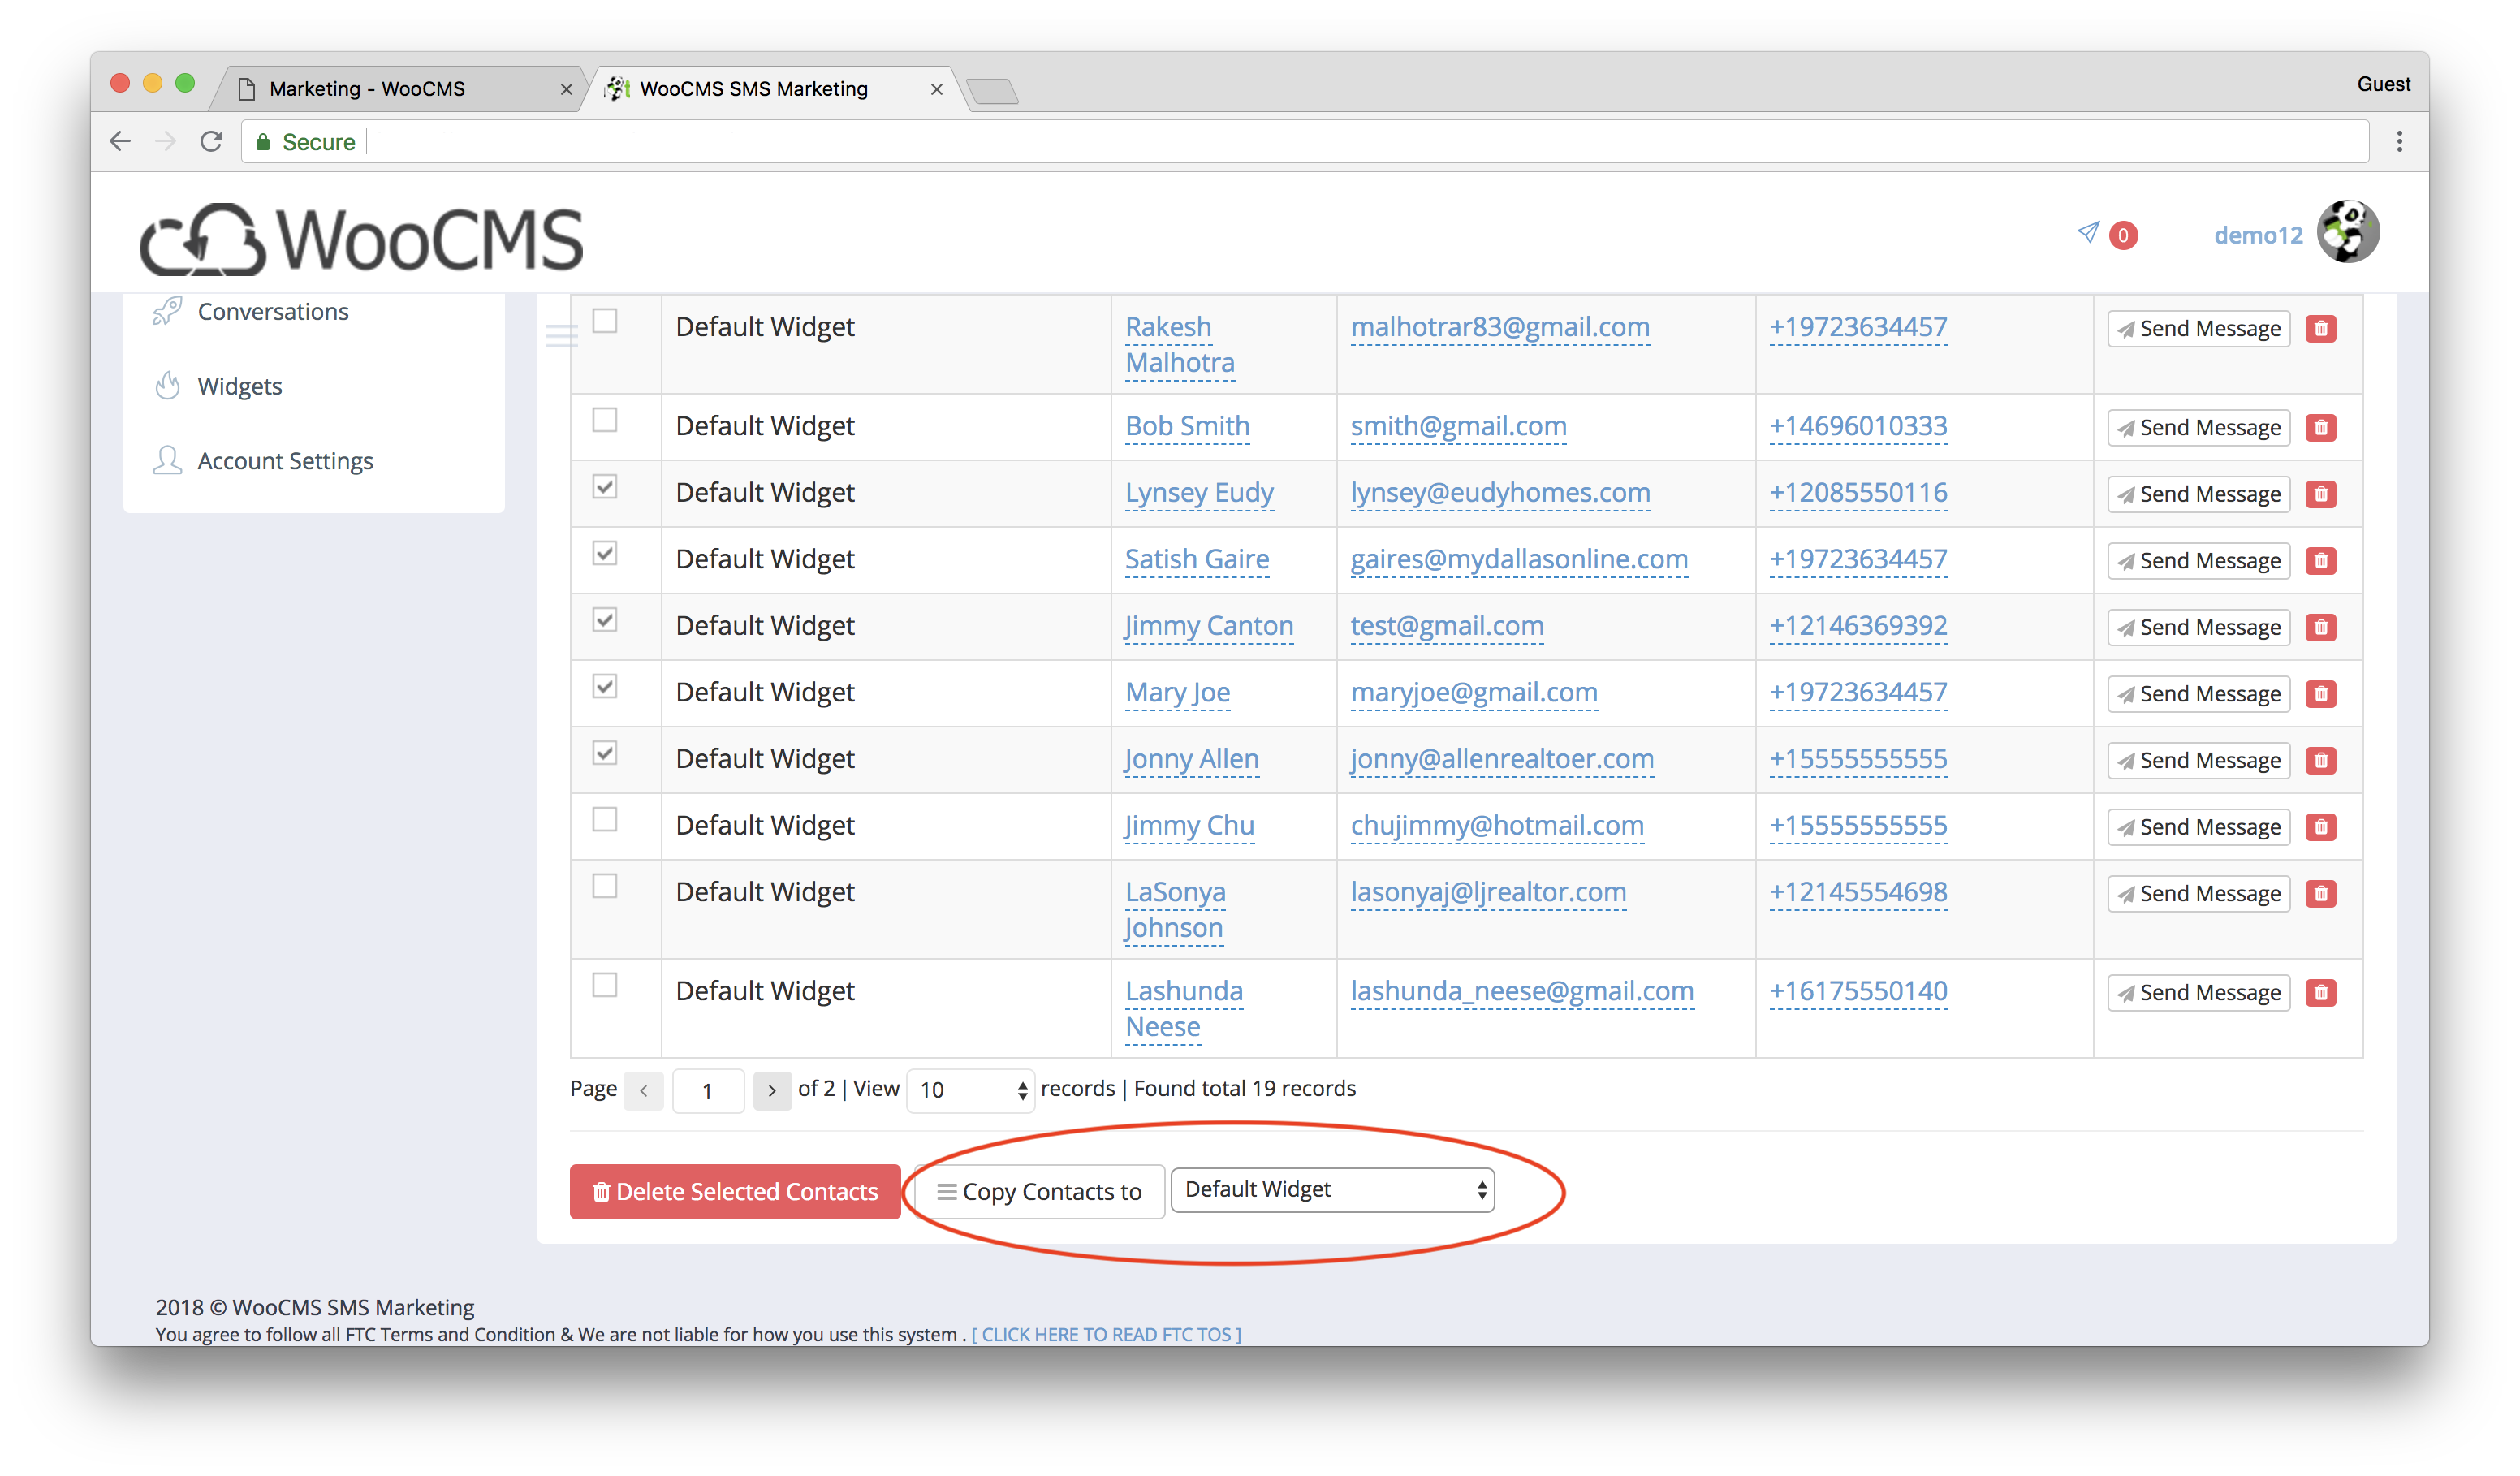The image size is (2520, 1476).
Task: Click Delete Selected Contacts button
Action: [x=735, y=1191]
